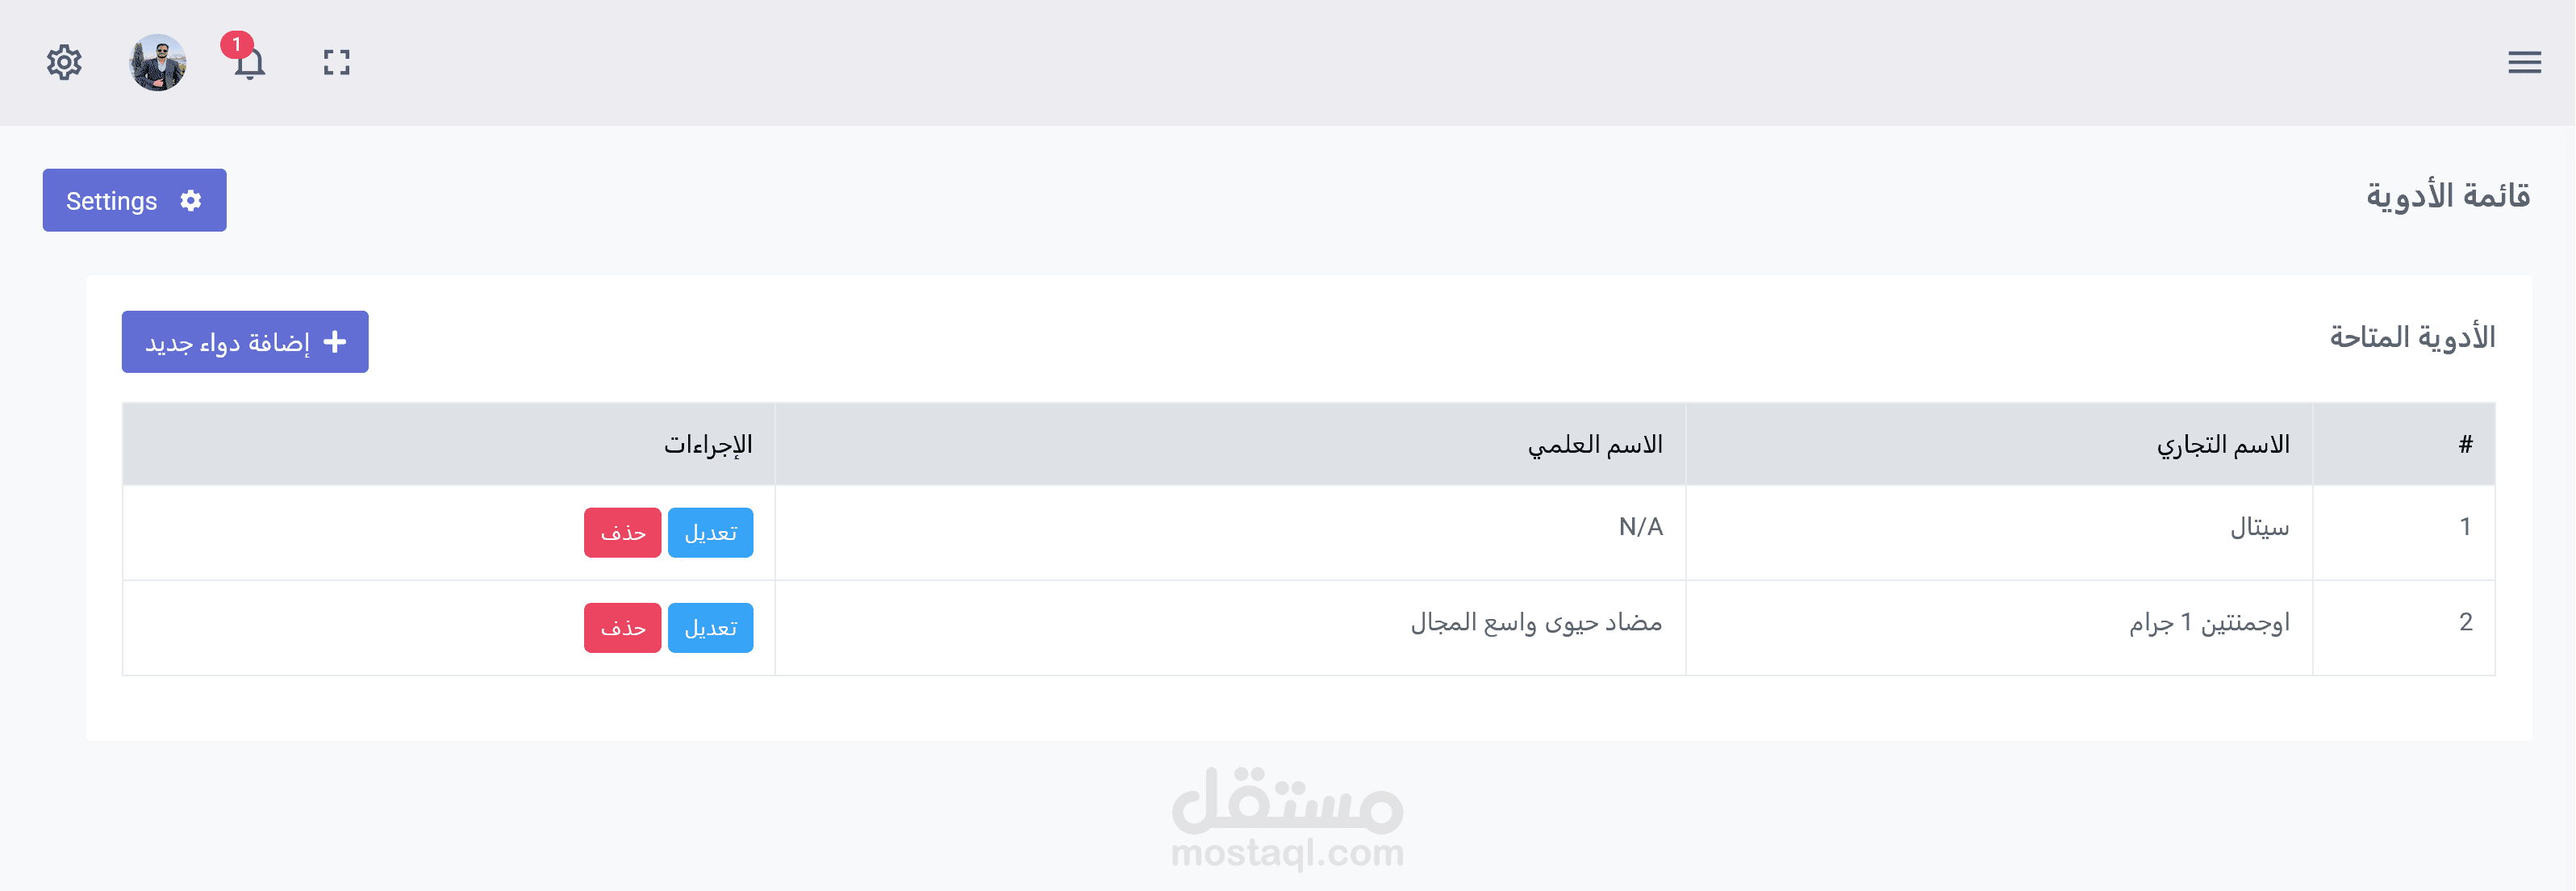
Task: Click the plus icon on add-medicine button
Action: (x=335, y=342)
